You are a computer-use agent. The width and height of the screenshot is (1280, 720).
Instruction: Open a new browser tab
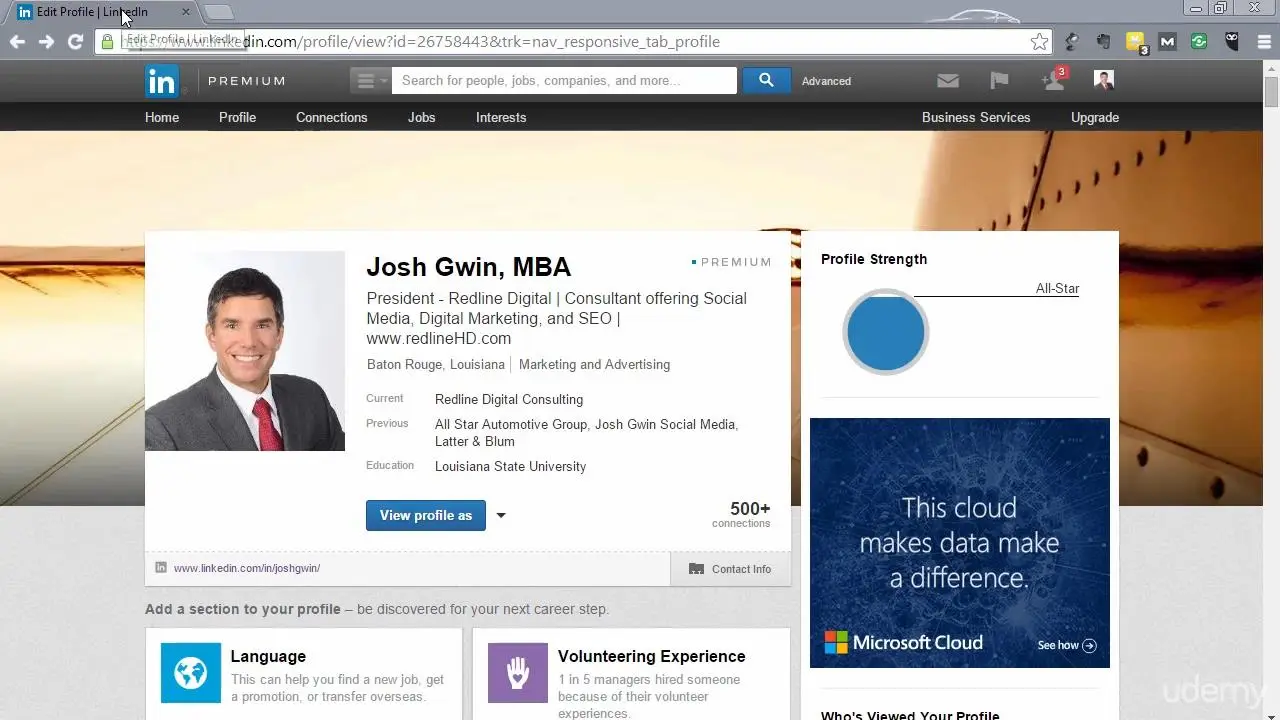pyautogui.click(x=219, y=12)
